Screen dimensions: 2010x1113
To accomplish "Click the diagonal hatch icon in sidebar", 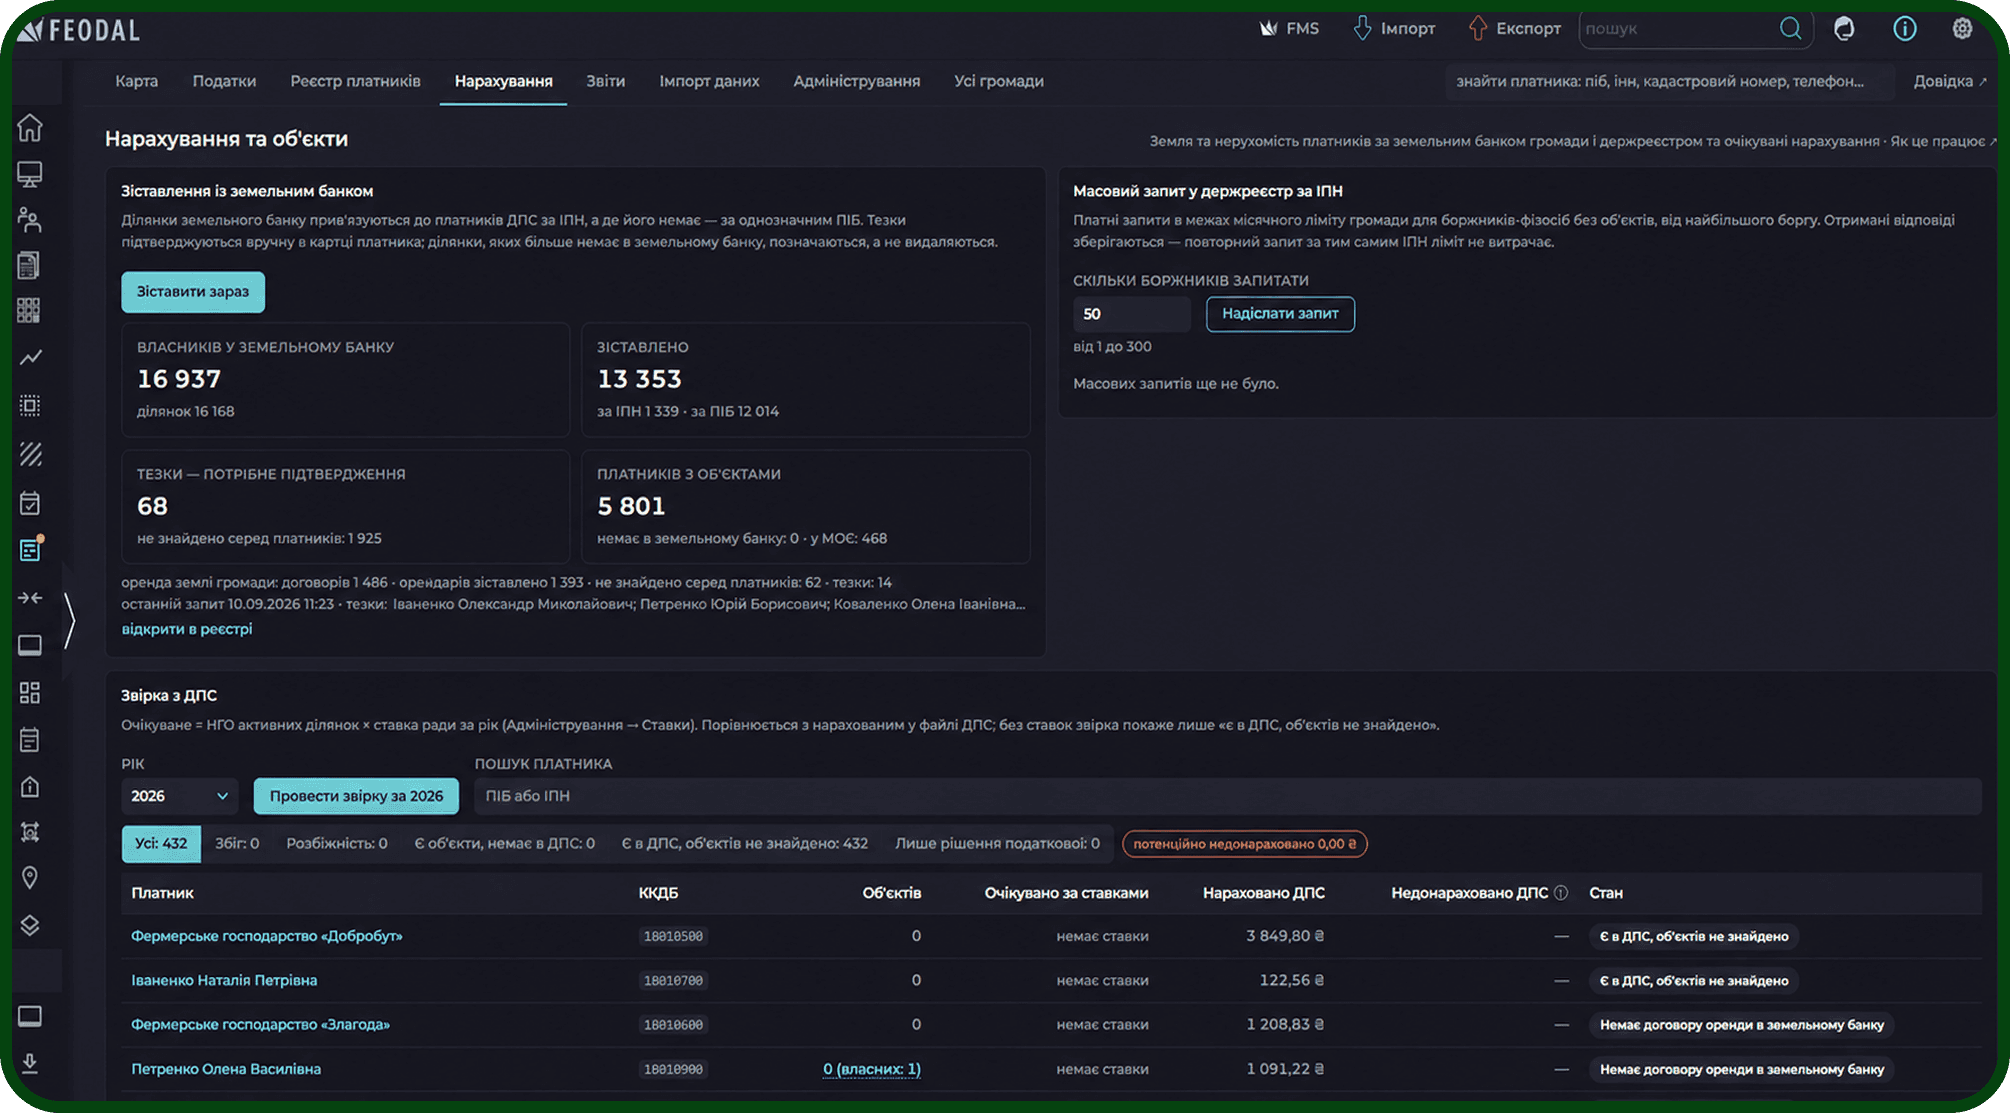I will click(x=30, y=454).
